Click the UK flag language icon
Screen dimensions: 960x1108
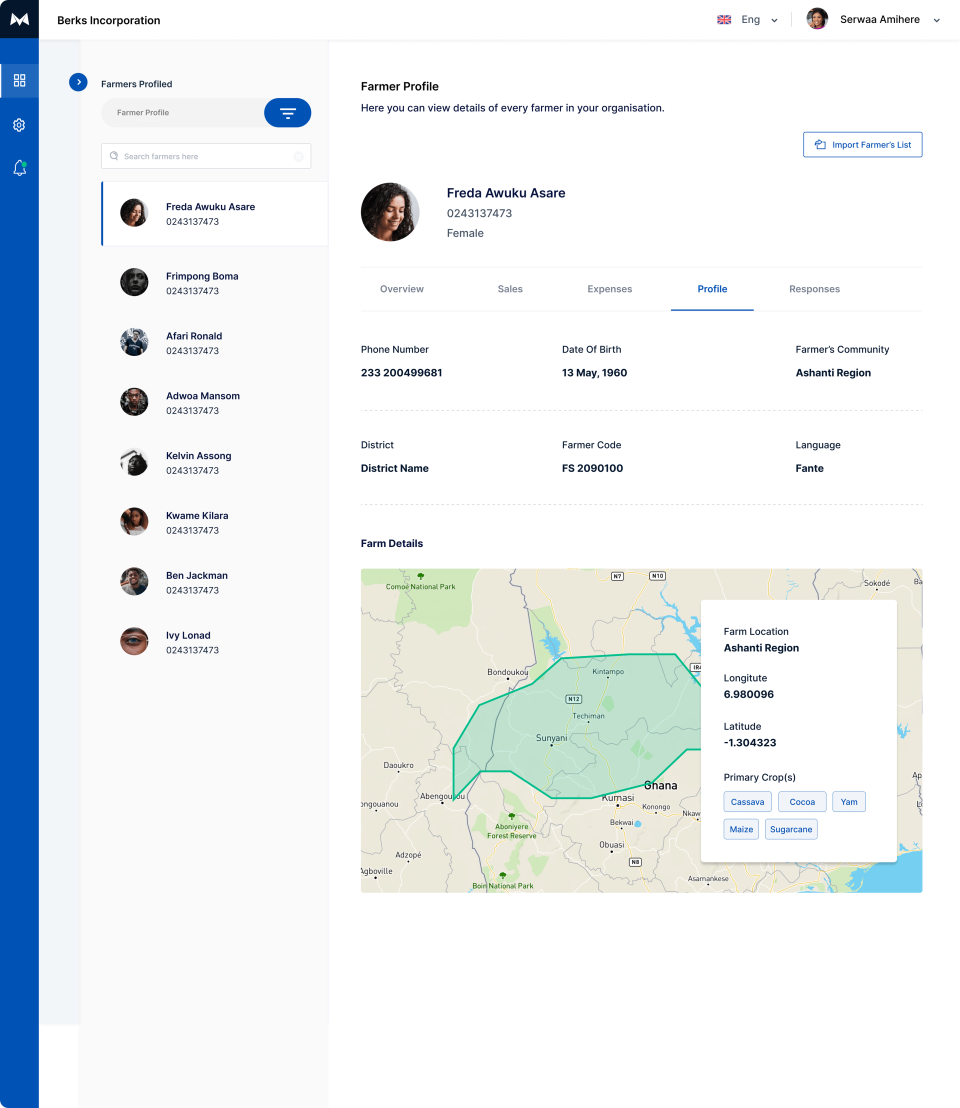723,18
